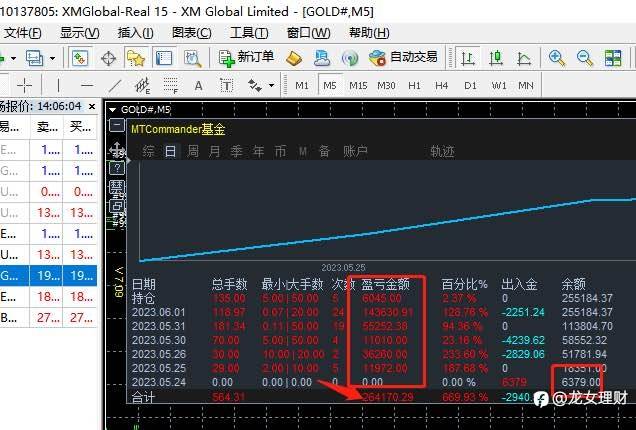This screenshot has height=430, width=636.
Task: Close the market watch panel with ×
Action: pyautogui.click(x=92, y=107)
